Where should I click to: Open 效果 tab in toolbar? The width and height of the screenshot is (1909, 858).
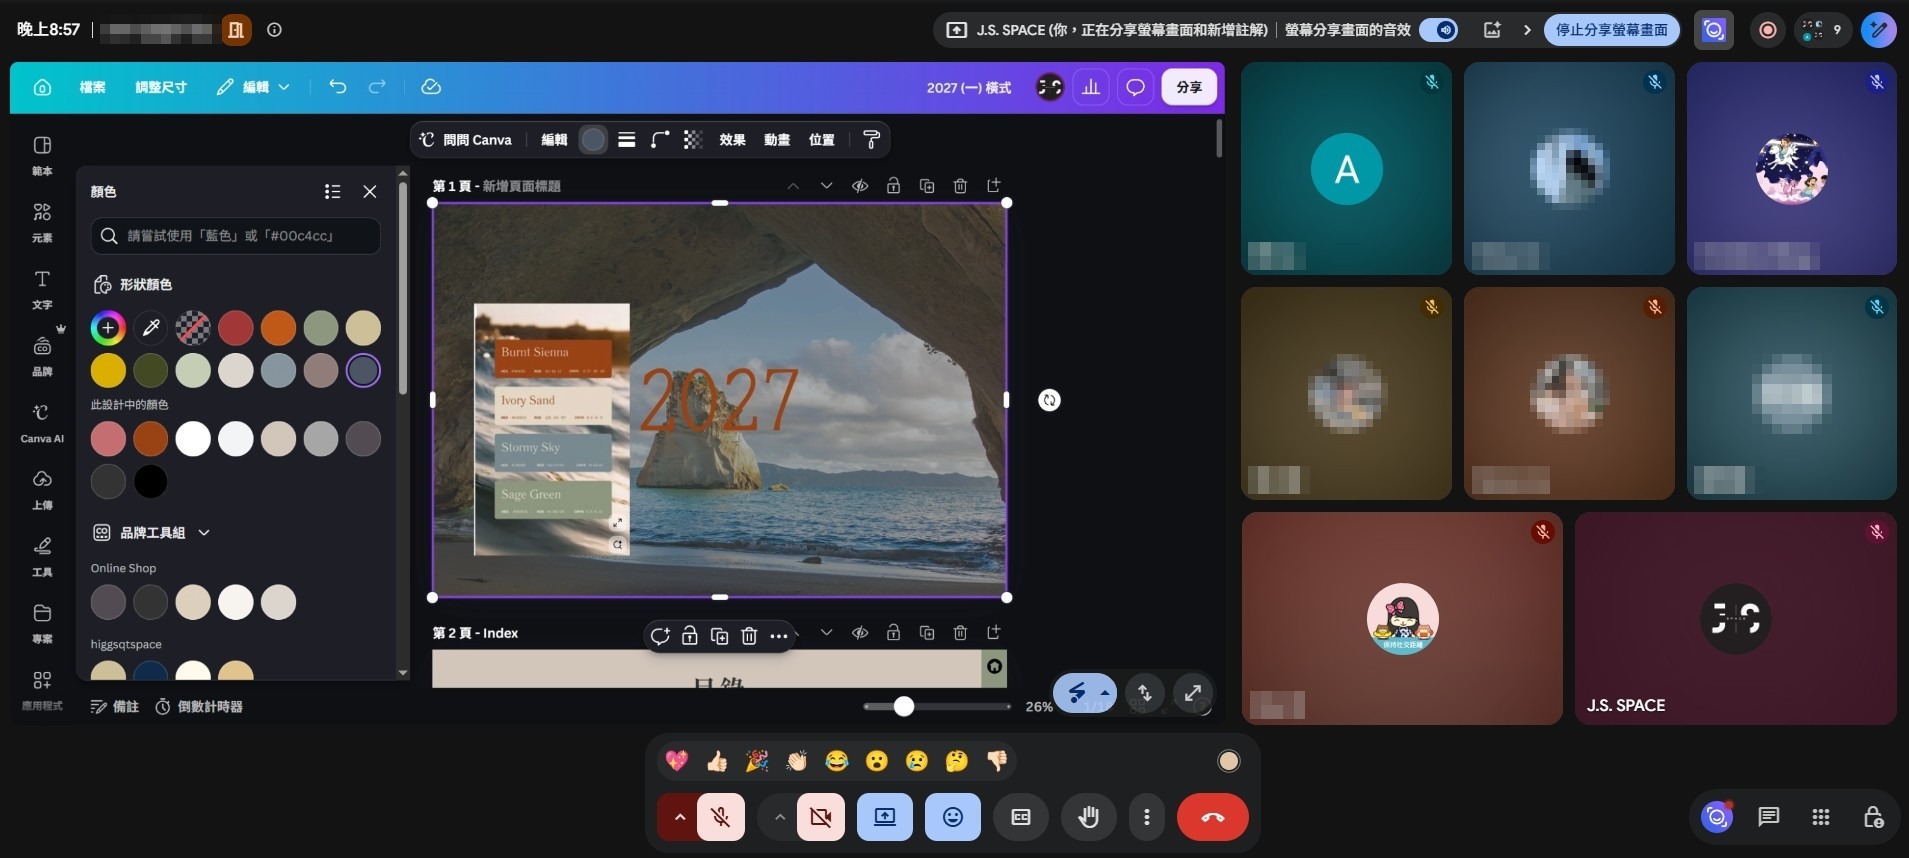pyautogui.click(x=732, y=140)
